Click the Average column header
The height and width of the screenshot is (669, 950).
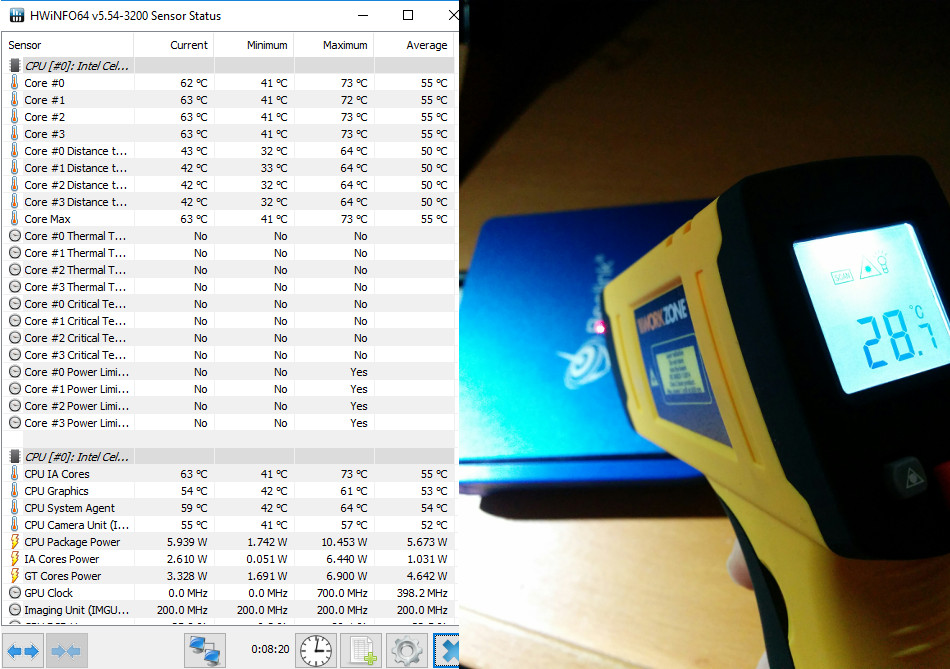point(414,45)
